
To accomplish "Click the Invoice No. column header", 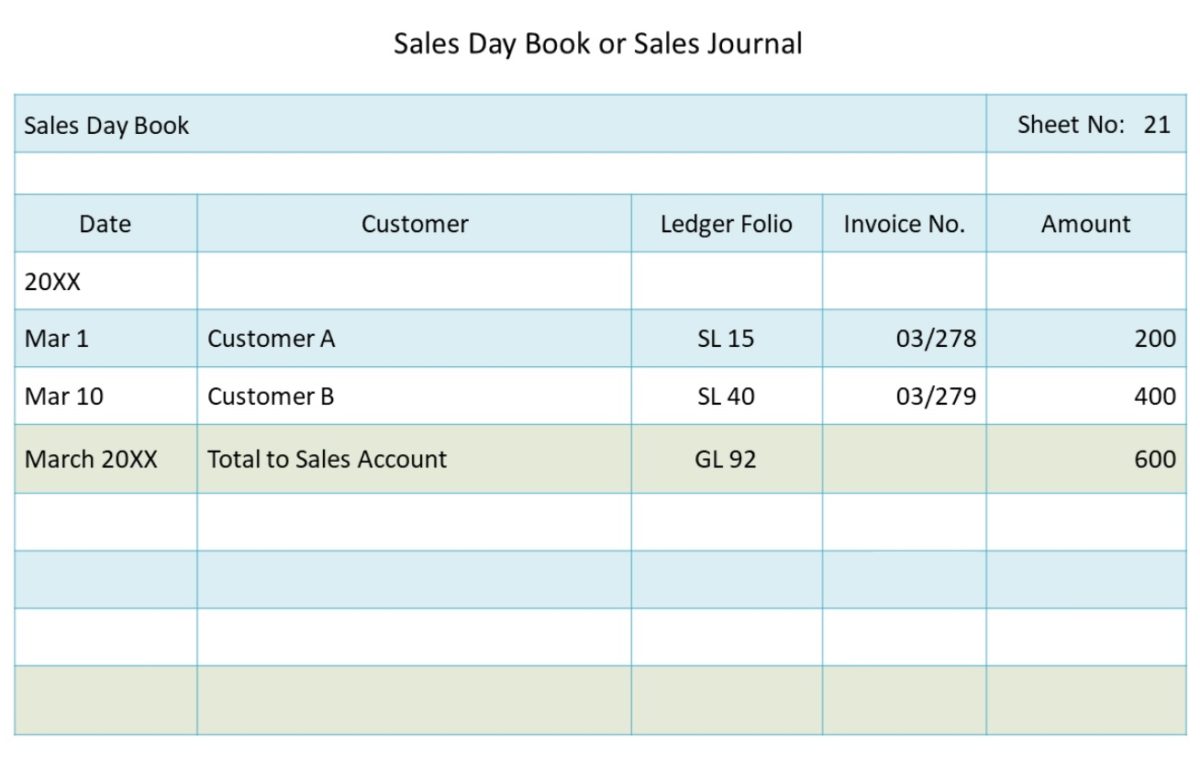I will click(x=904, y=223).
